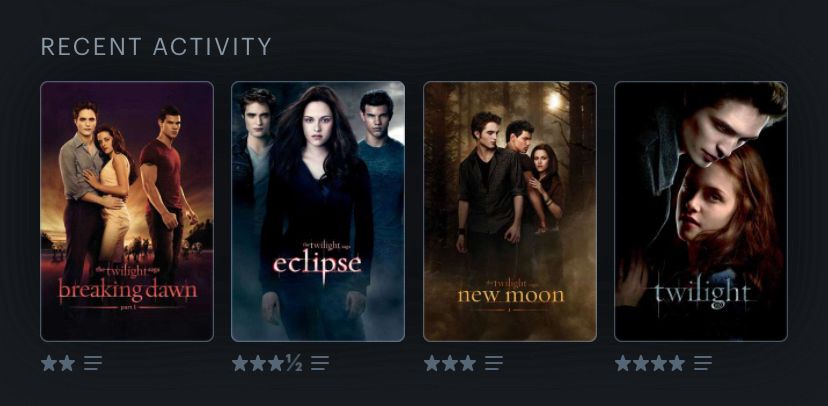Click the Recent Activity heading

(x=156, y=47)
